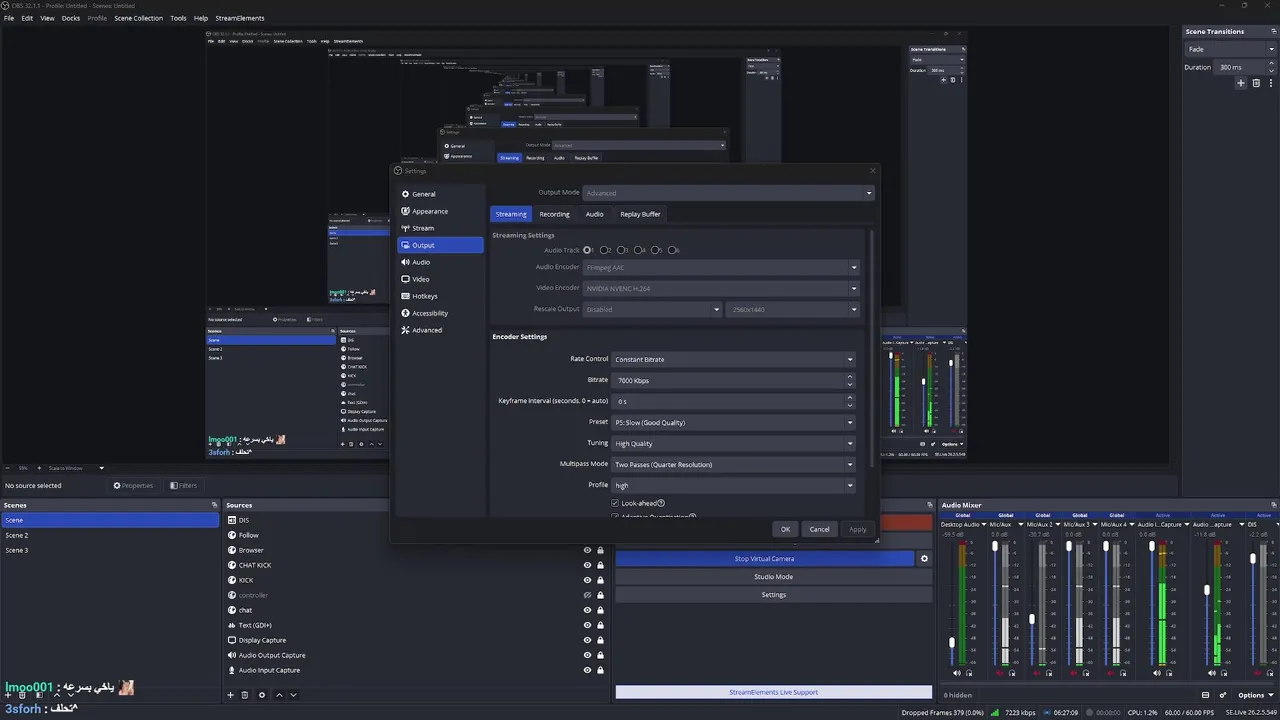The height and width of the screenshot is (720, 1280).
Task: Open the Multipass Mode dropdown
Action: 734,464
